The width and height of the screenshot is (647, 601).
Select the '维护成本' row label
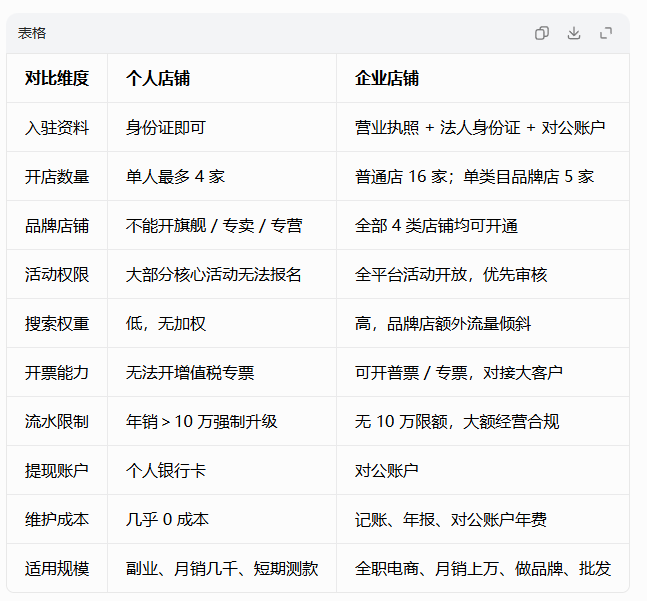click(x=57, y=520)
